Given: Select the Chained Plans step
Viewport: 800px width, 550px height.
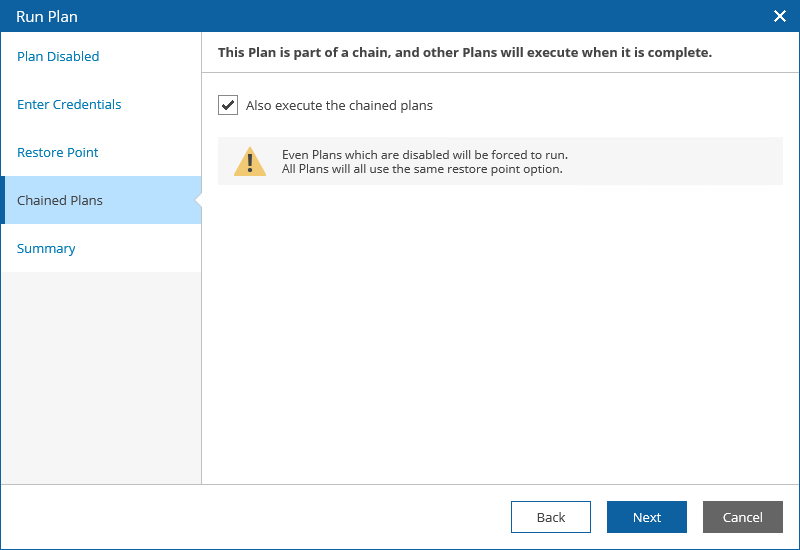Looking at the screenshot, I should click(60, 201).
